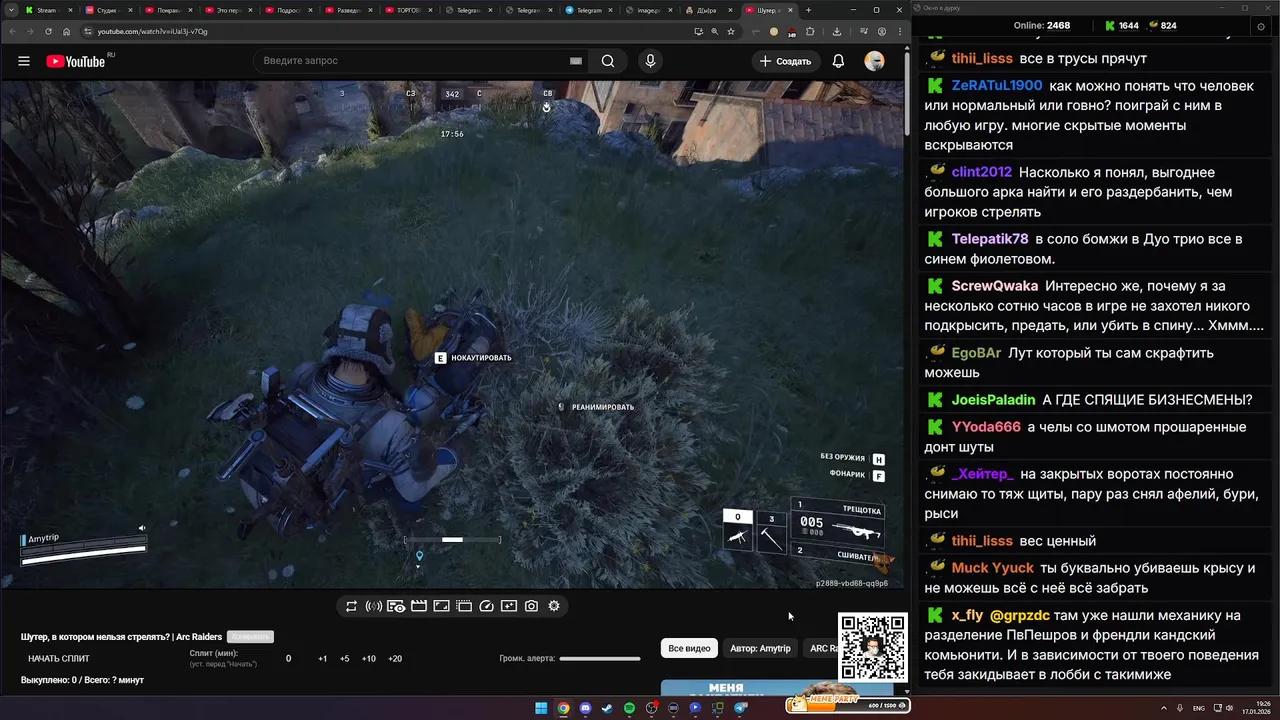Viewport: 1280px width, 720px height.
Task: Open the gear settings icon in player toolbar
Action: [554, 606]
